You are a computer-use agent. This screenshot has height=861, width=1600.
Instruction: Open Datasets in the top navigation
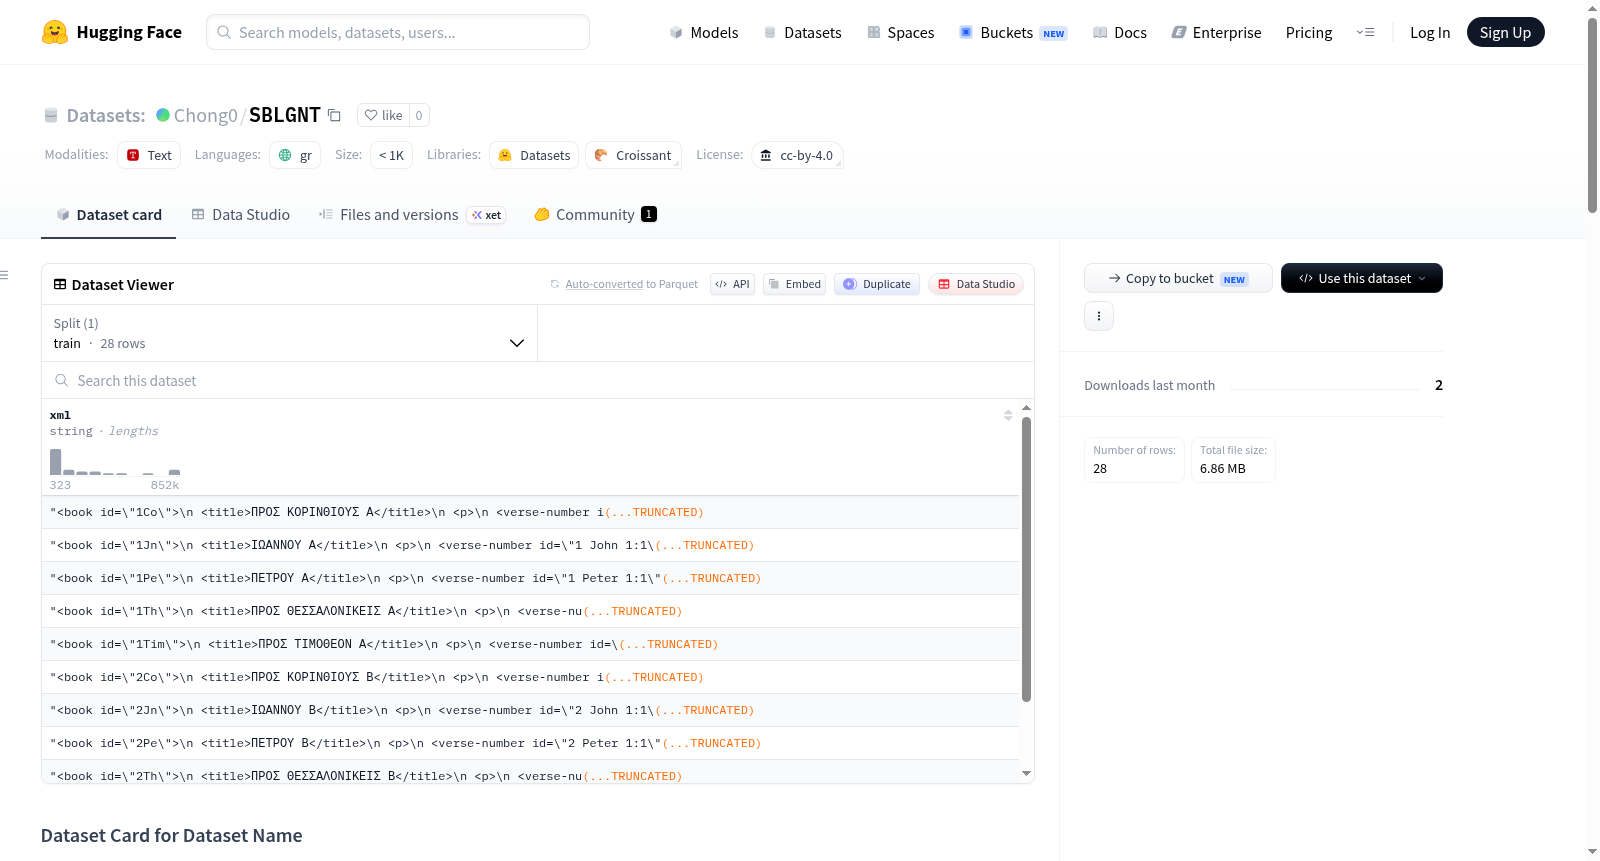click(802, 32)
